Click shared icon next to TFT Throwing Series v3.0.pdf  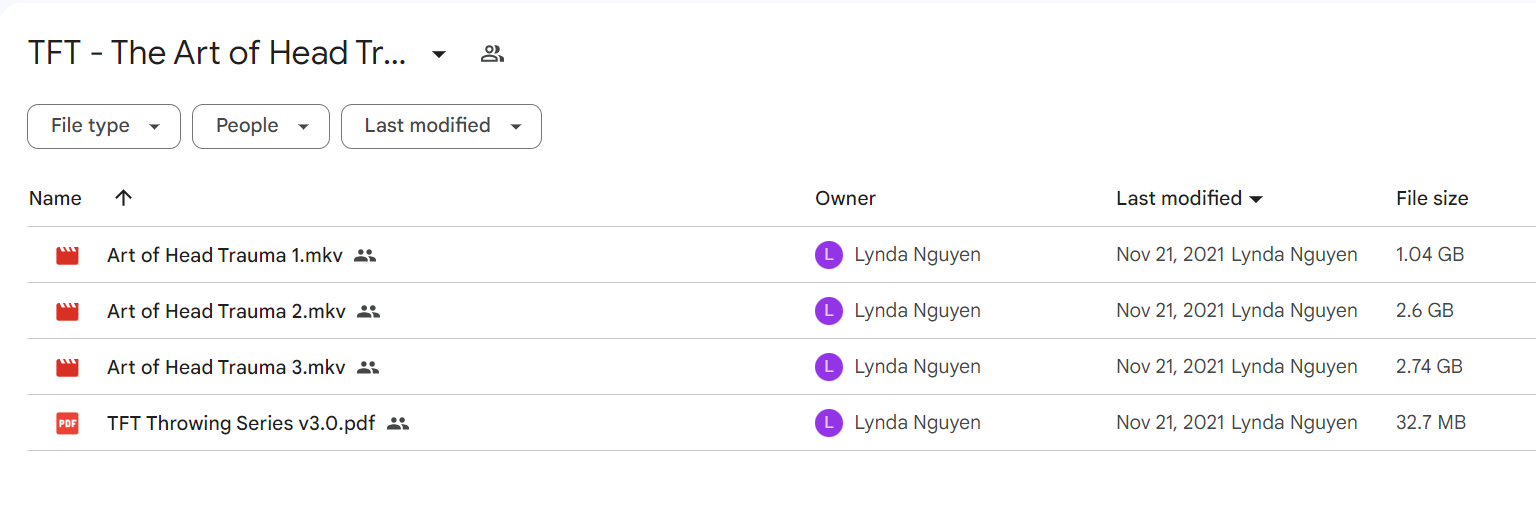398,423
